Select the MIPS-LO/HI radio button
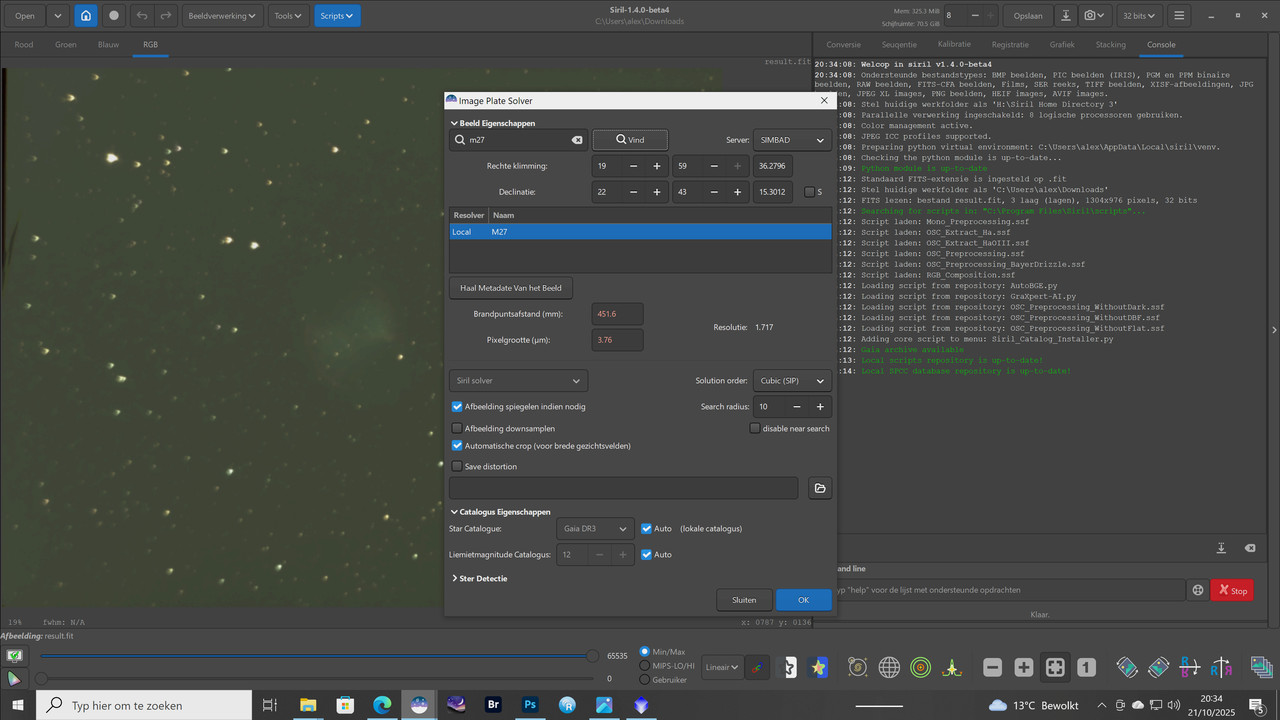Screen dimensions: 1280x720 [645, 665]
